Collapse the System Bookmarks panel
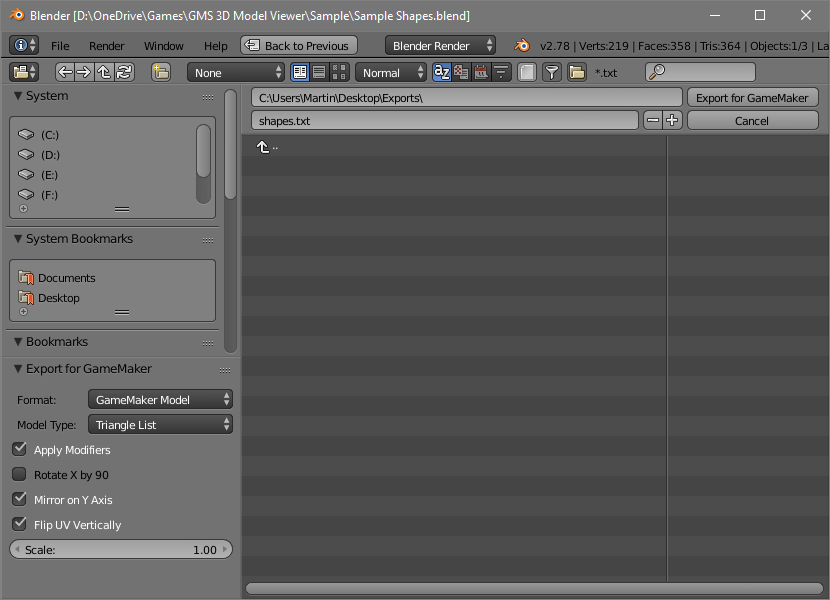The height and width of the screenshot is (600, 830). pyautogui.click(x=18, y=239)
